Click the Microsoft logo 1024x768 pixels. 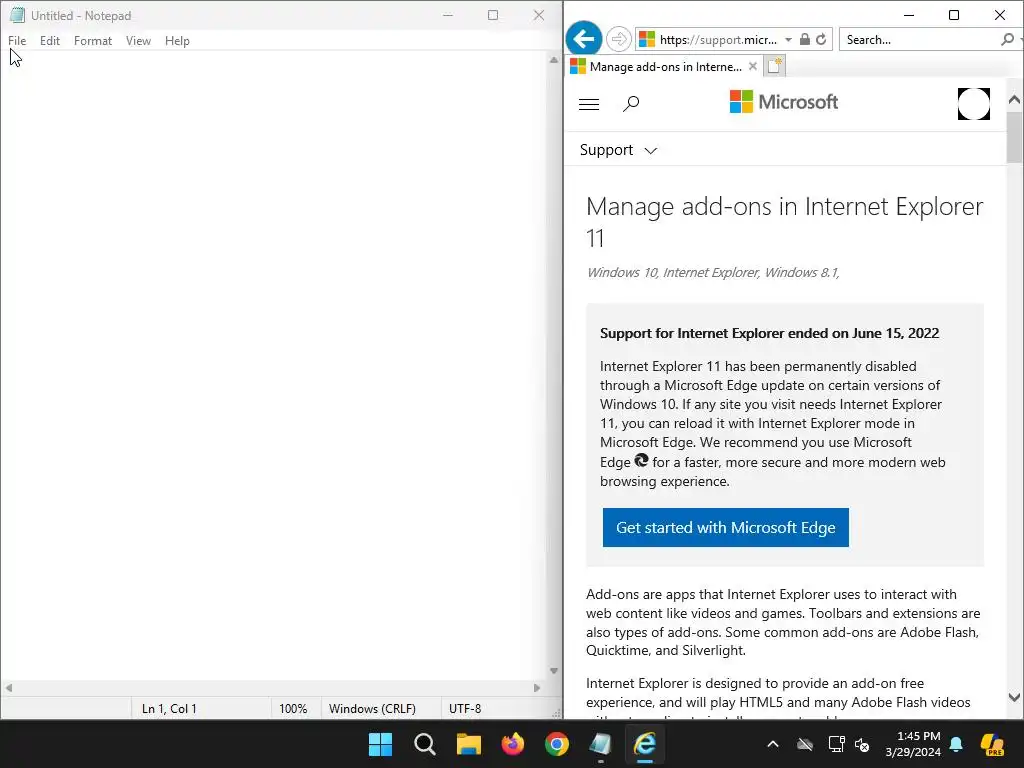coord(784,102)
